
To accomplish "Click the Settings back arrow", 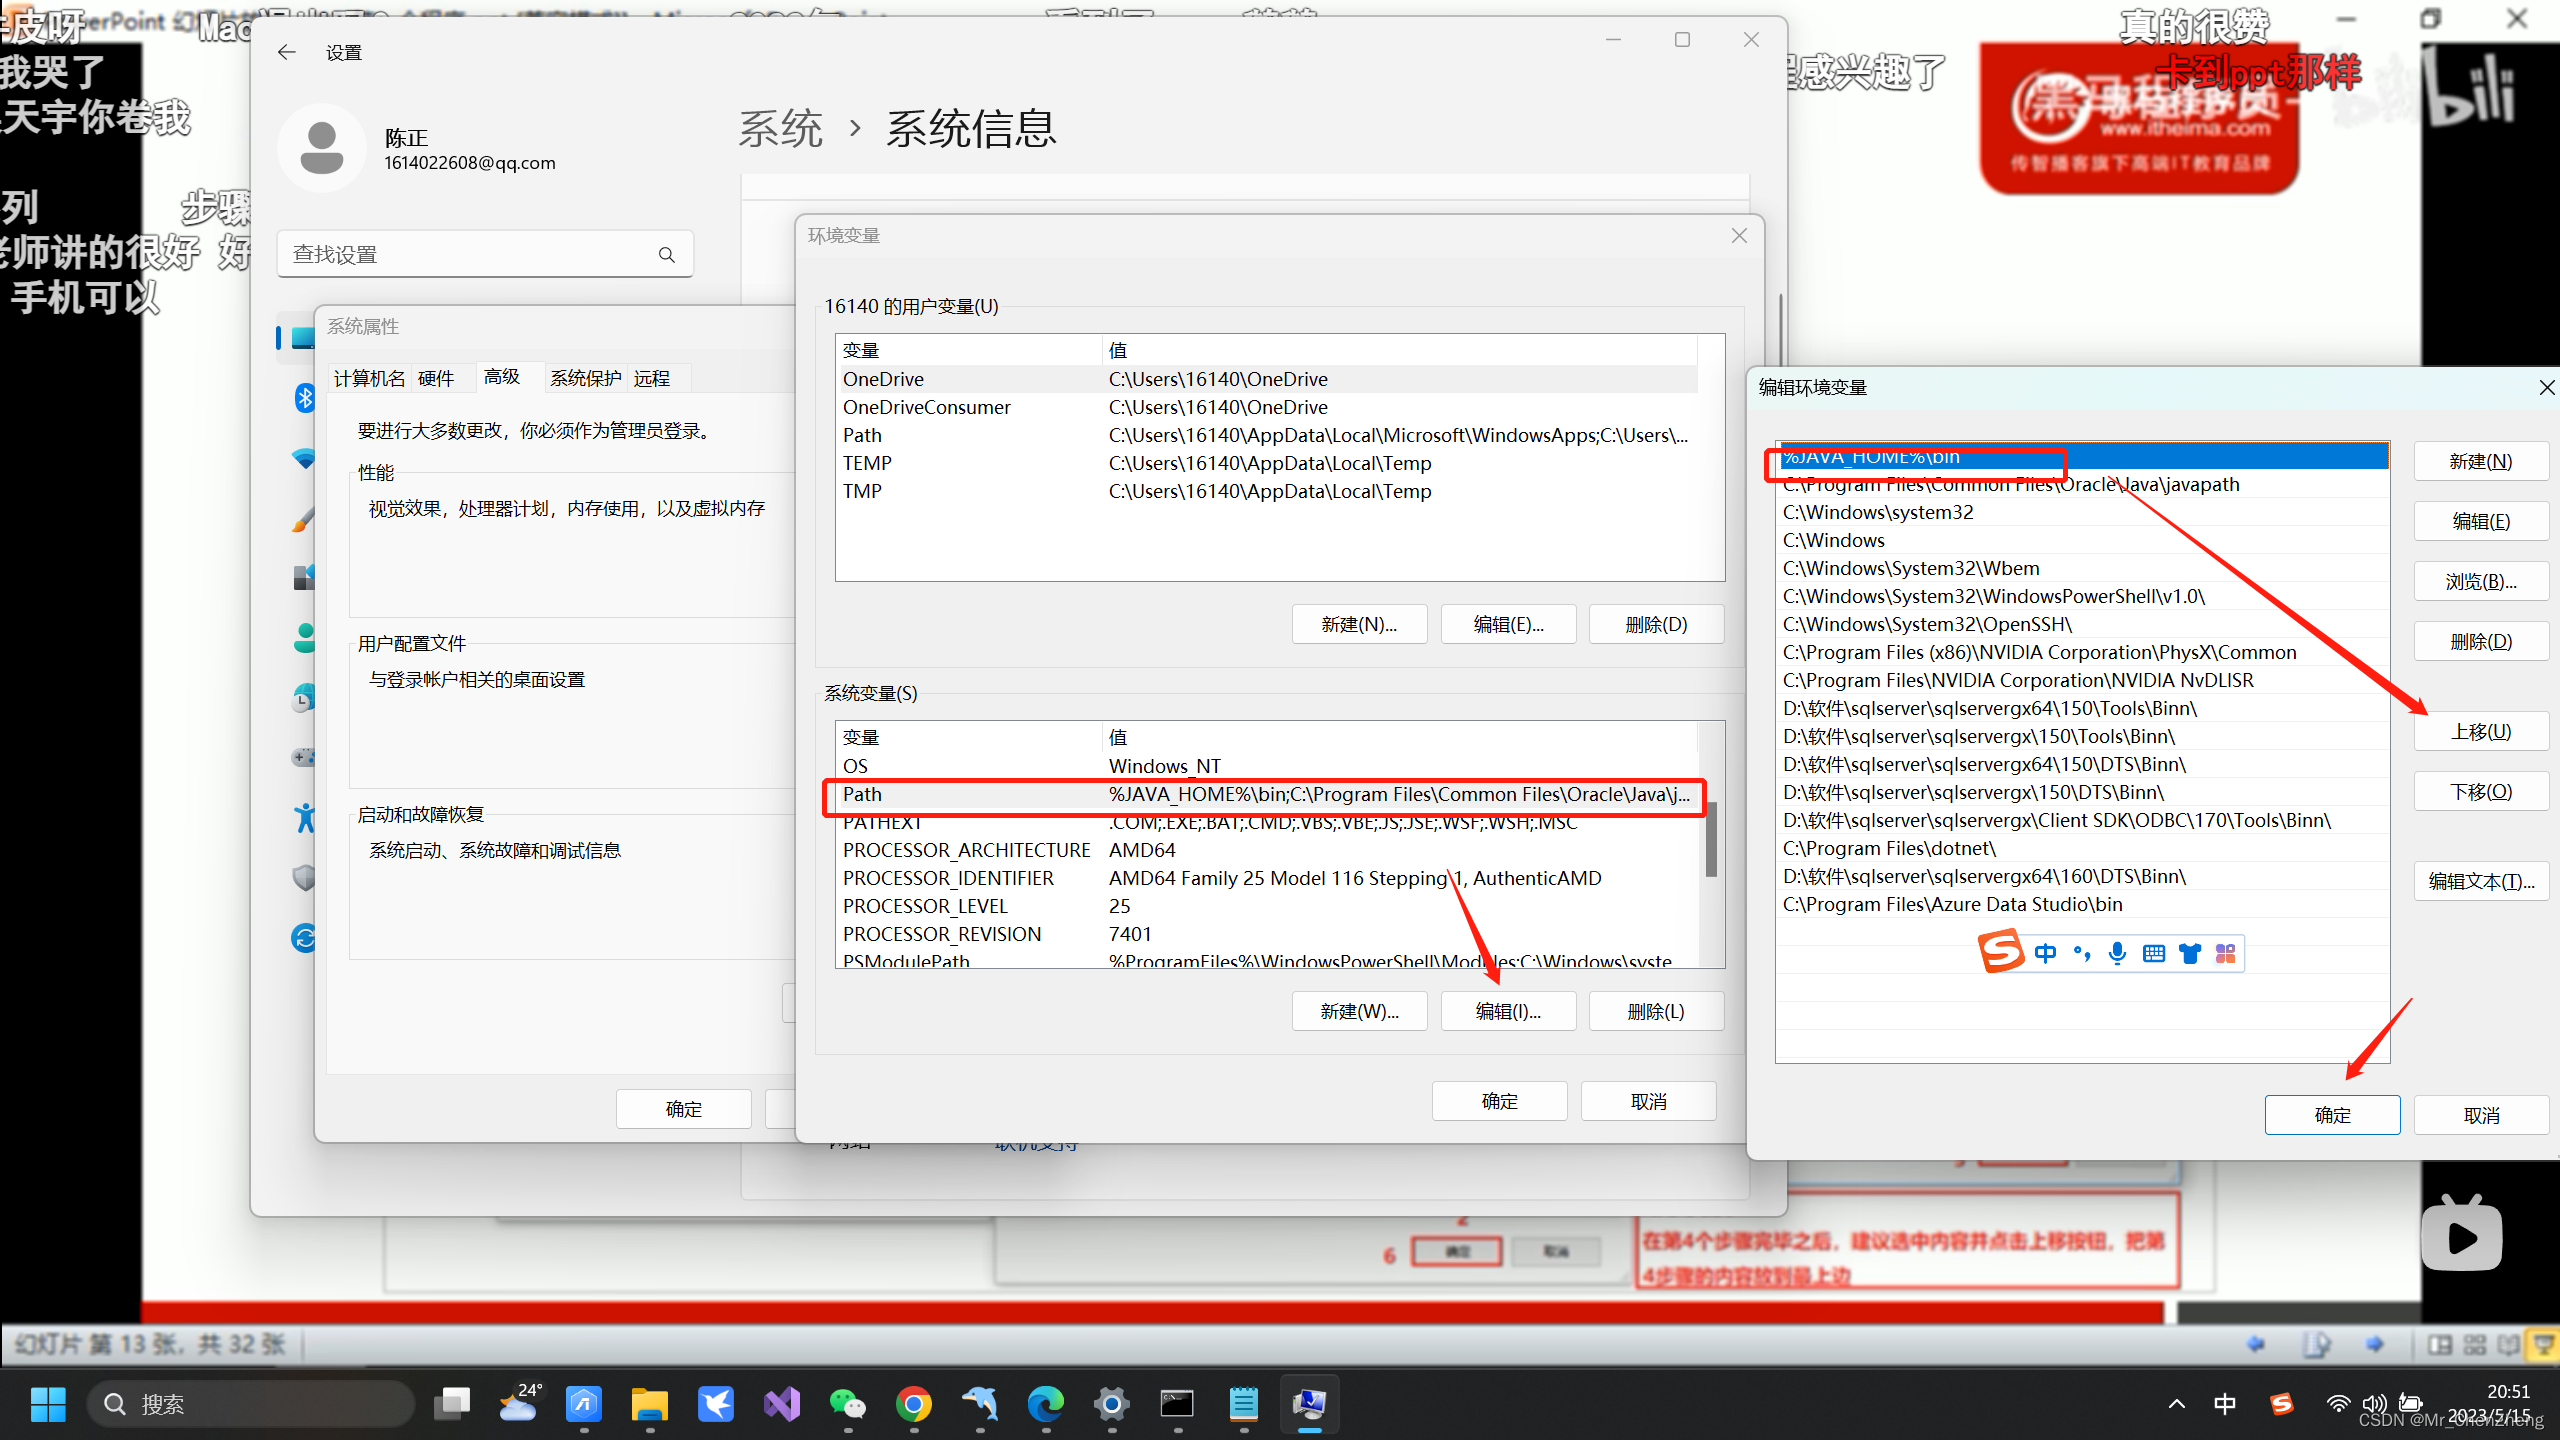I will [x=287, y=52].
